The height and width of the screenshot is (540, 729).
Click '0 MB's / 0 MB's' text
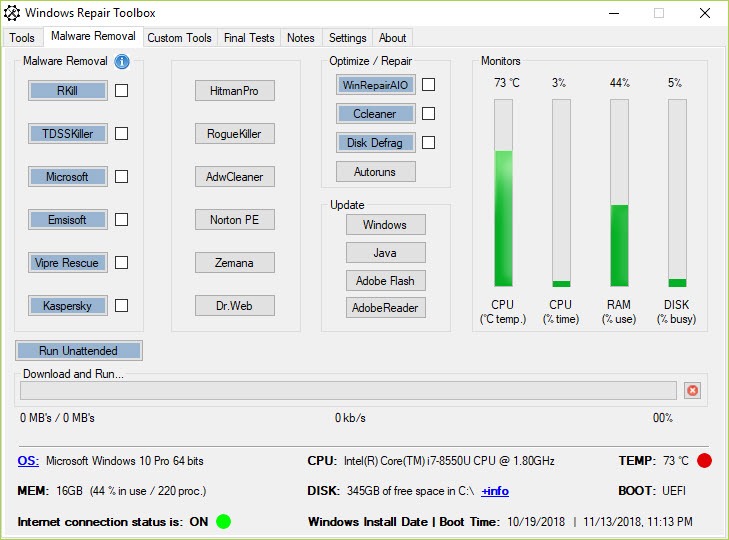(57, 418)
